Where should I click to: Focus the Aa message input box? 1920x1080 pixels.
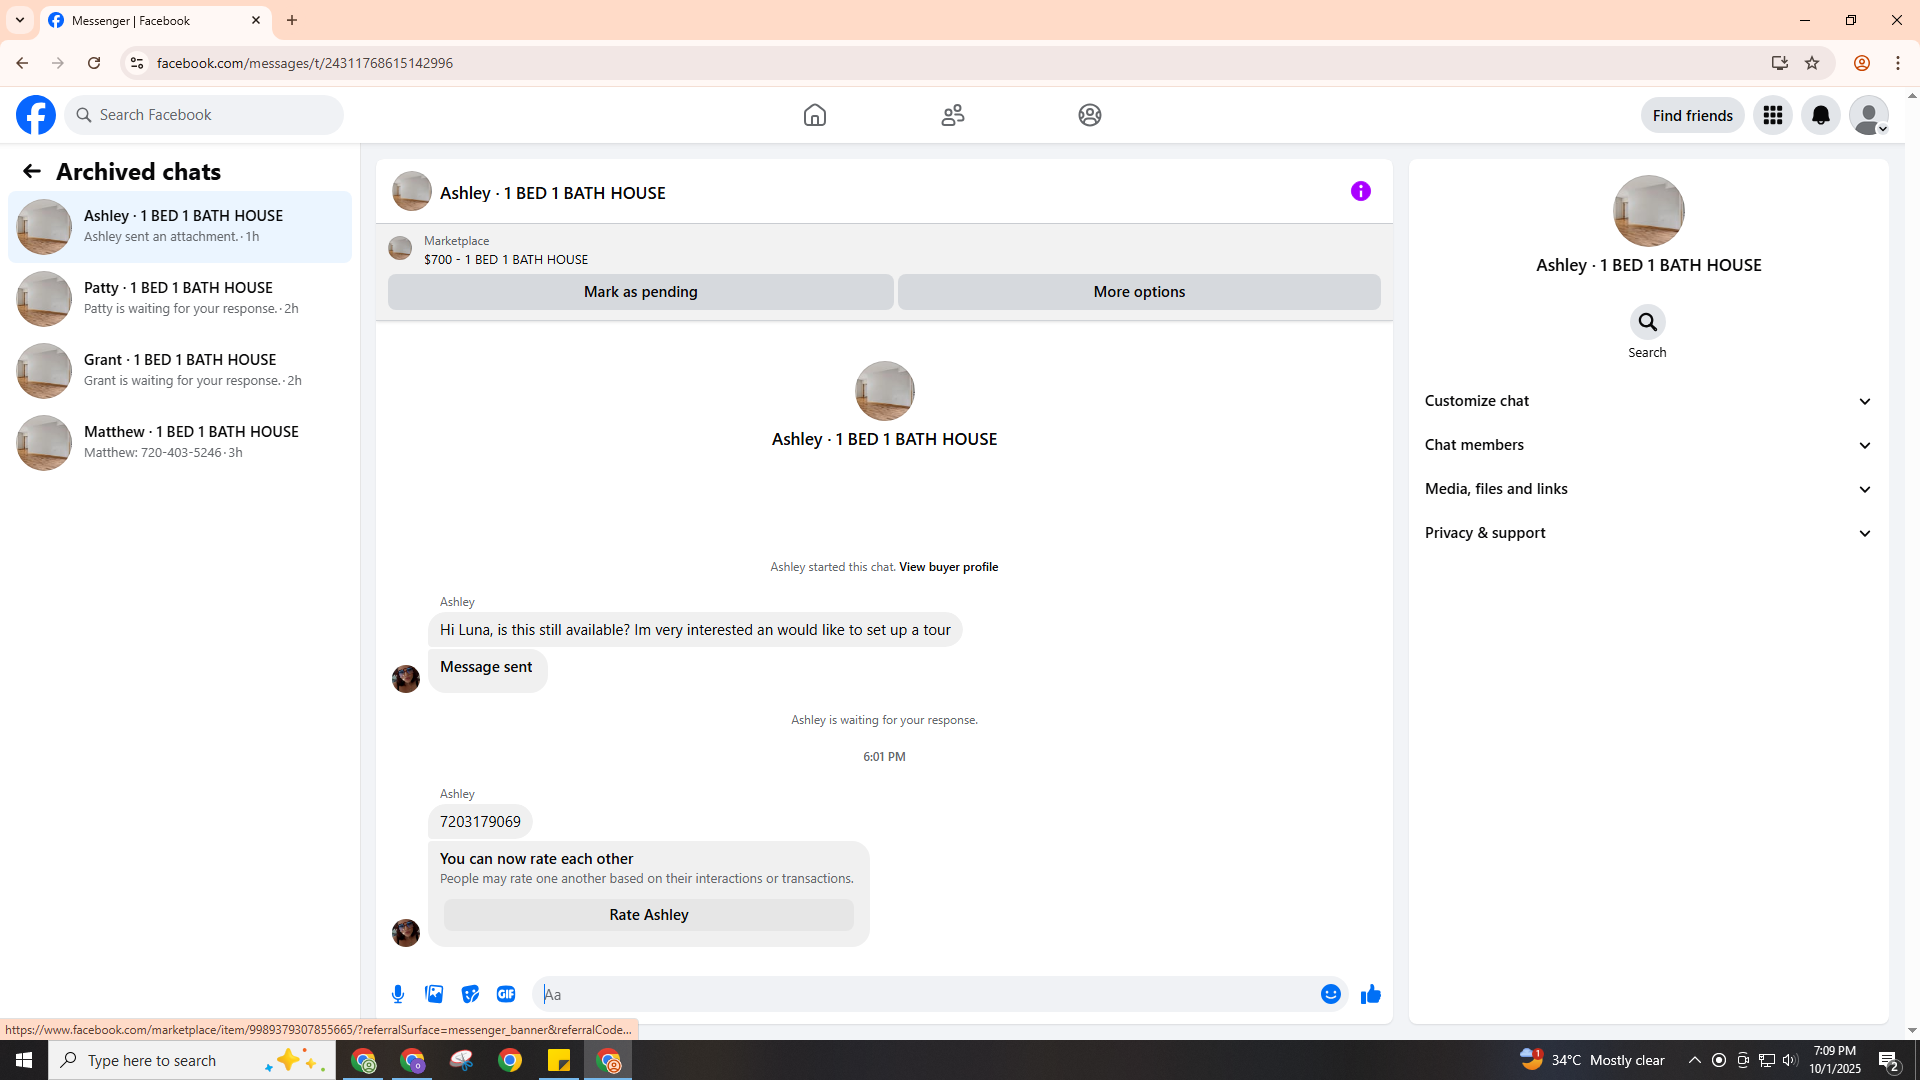click(x=926, y=994)
